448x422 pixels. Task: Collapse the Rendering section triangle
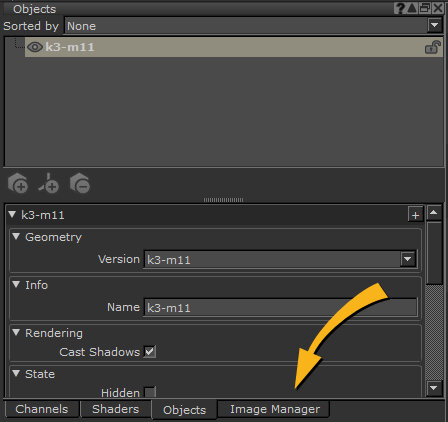point(16,332)
